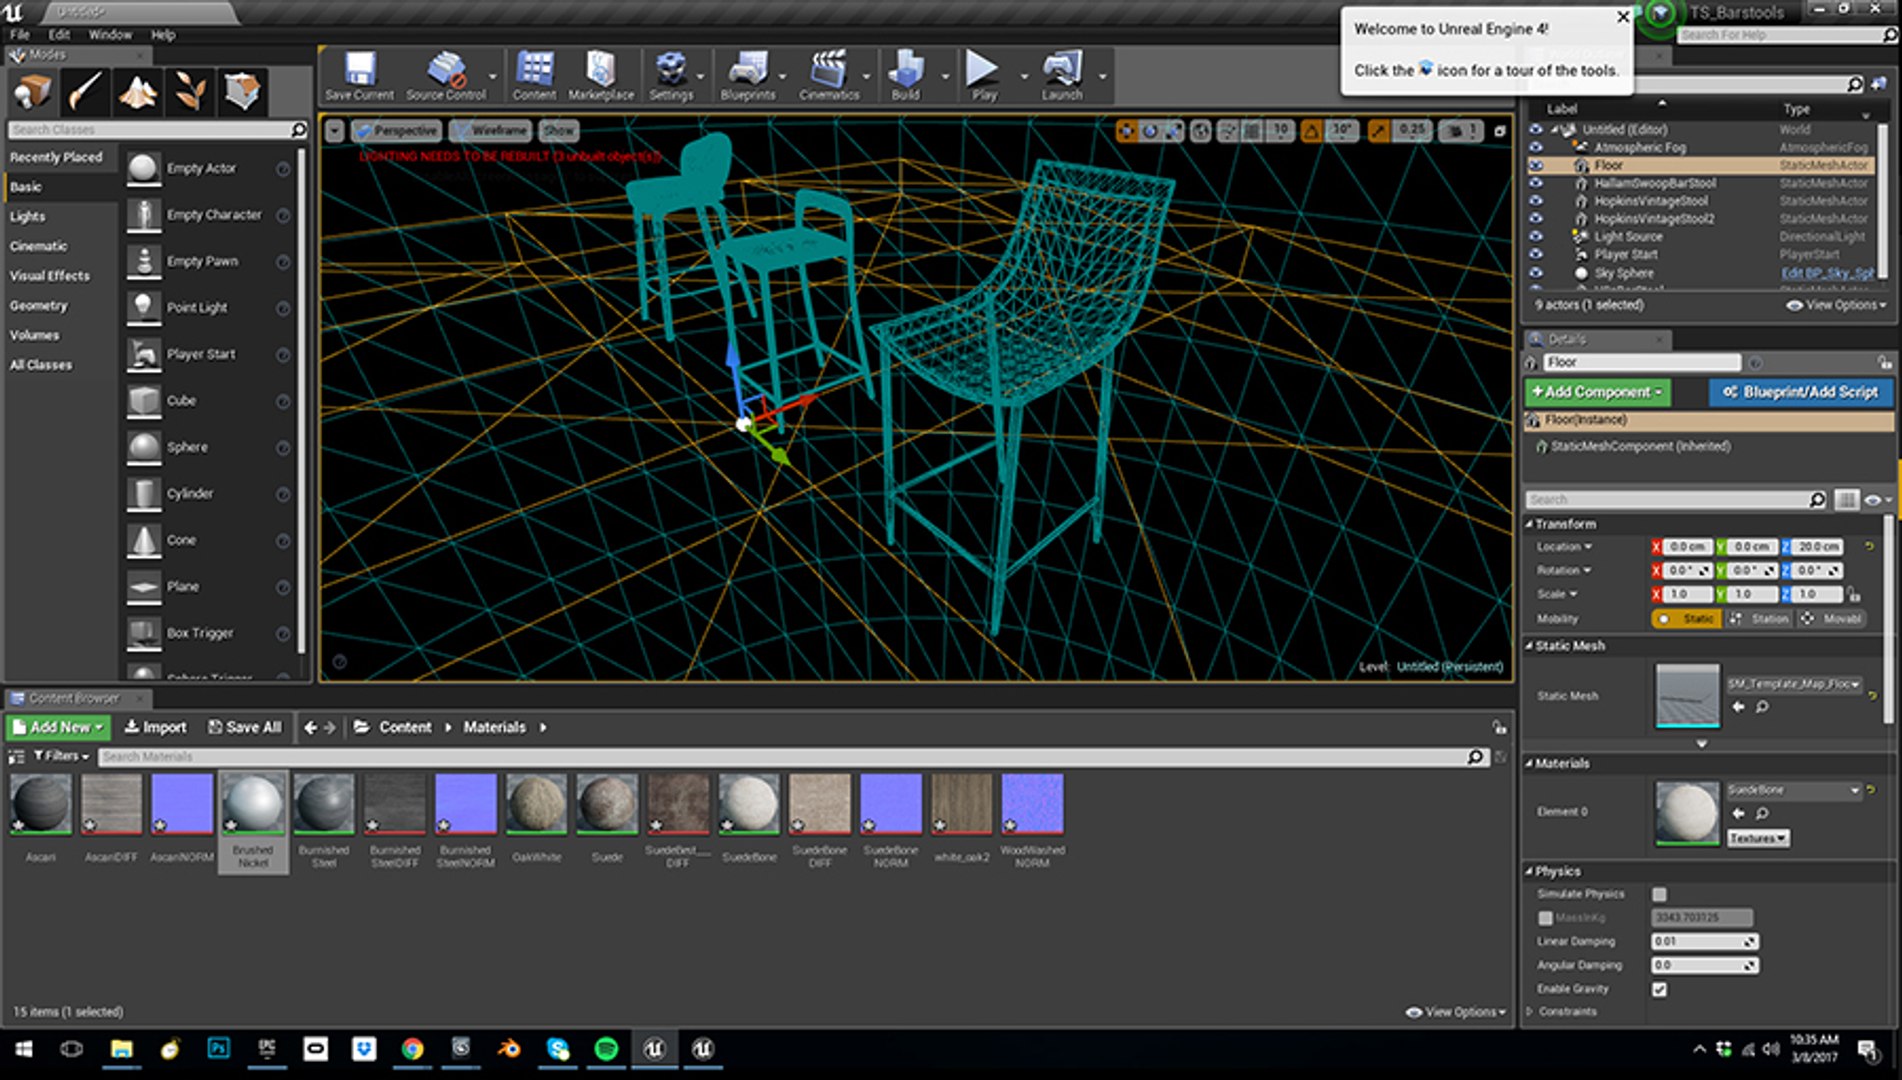The width and height of the screenshot is (1902, 1080).
Task: Click the Build toolbar icon
Action: coord(905,75)
